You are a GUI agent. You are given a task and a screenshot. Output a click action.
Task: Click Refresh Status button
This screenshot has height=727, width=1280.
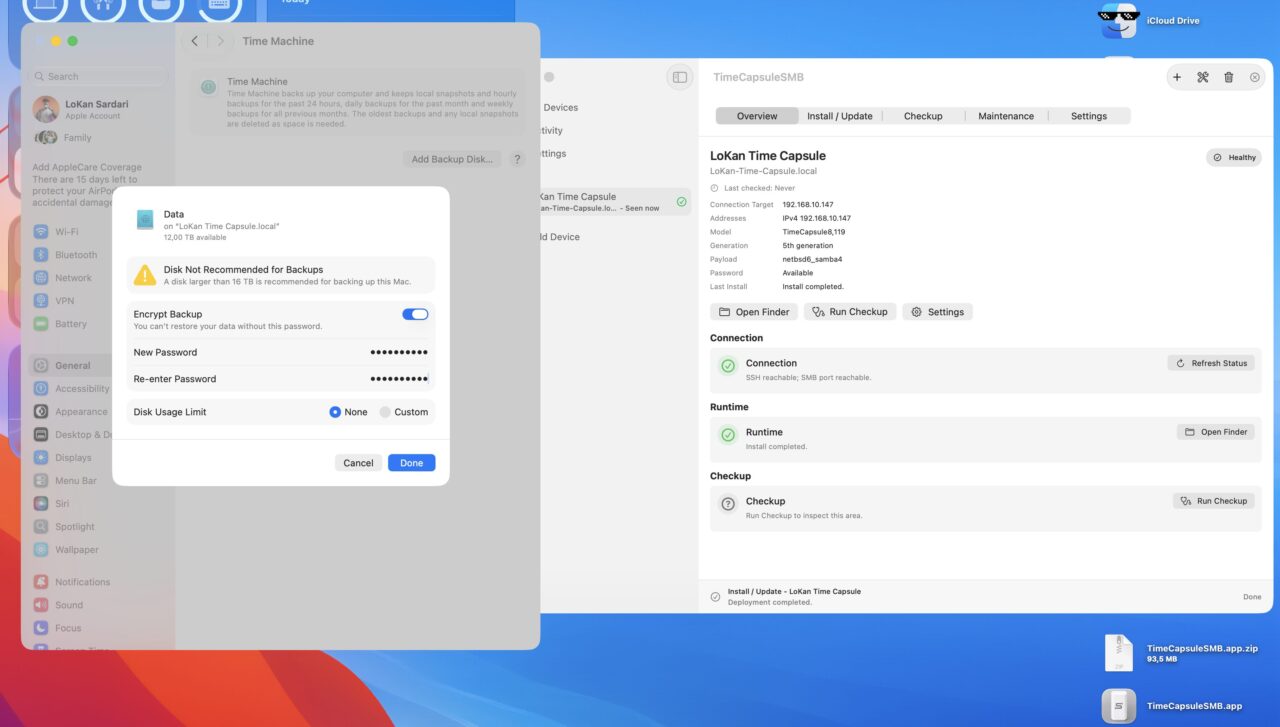pos(1211,363)
